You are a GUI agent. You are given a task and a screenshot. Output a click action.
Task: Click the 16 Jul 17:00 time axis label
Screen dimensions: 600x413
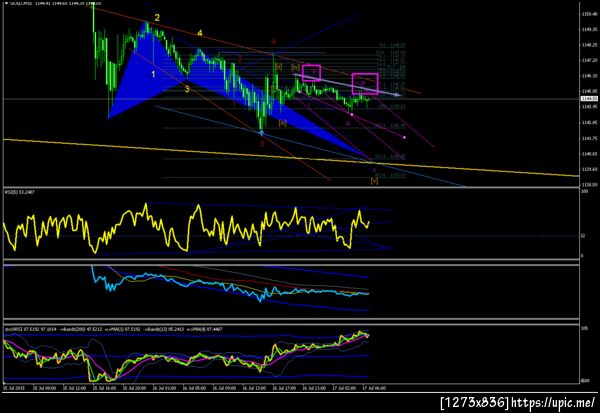point(284,388)
